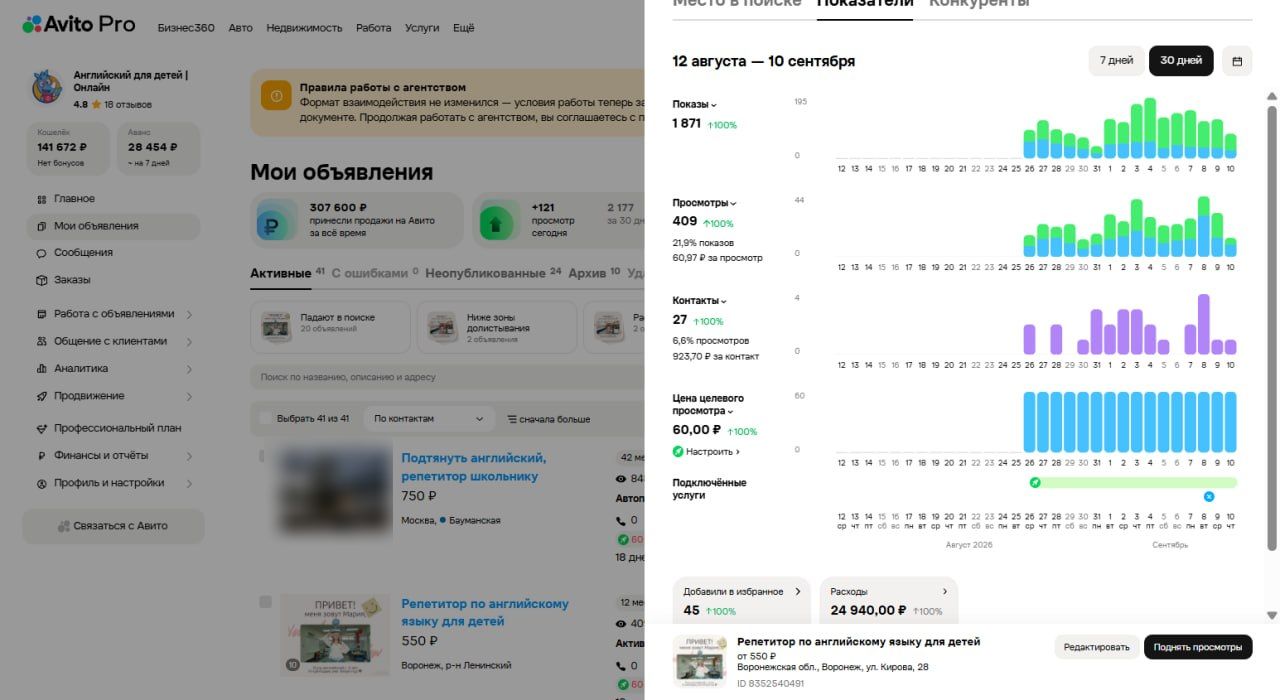Screen dimensions: 1280x700
Task: Click the green Настроить rocket icon
Action: 678,452
